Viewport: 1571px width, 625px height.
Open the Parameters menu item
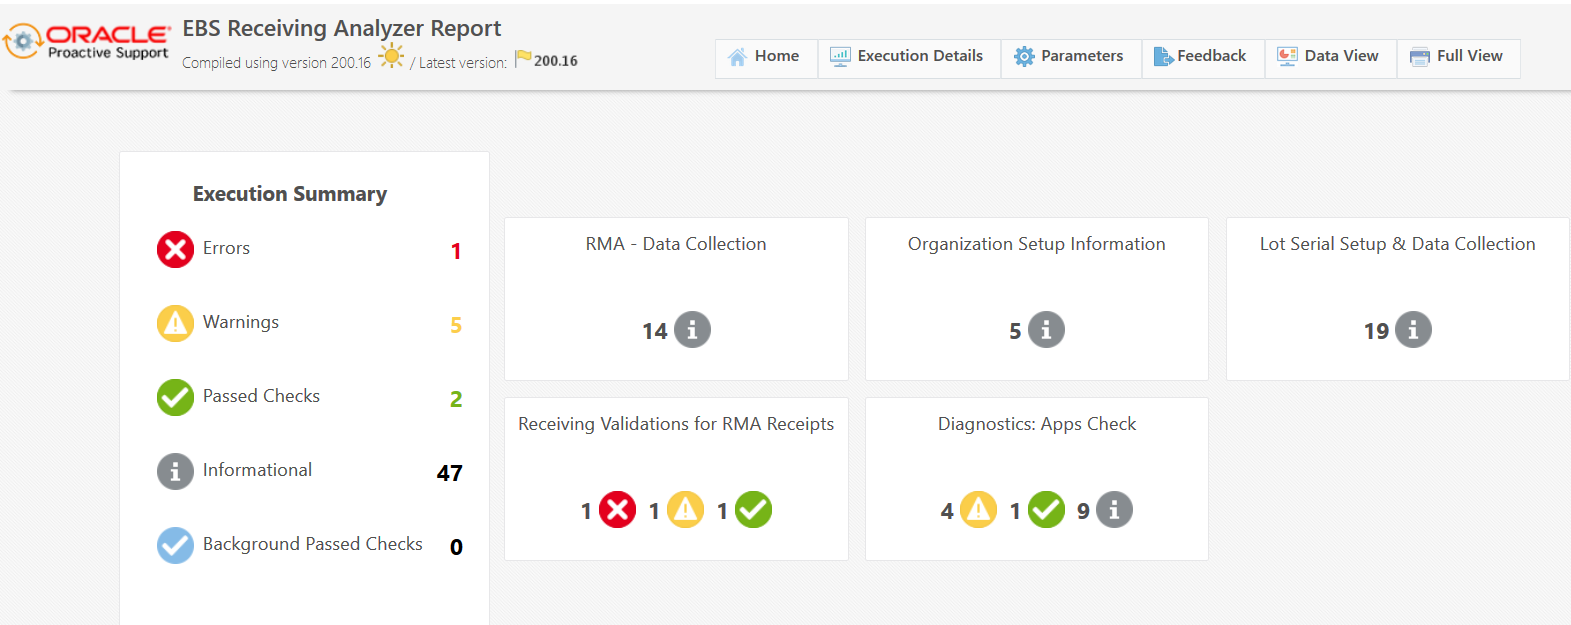tap(1069, 57)
